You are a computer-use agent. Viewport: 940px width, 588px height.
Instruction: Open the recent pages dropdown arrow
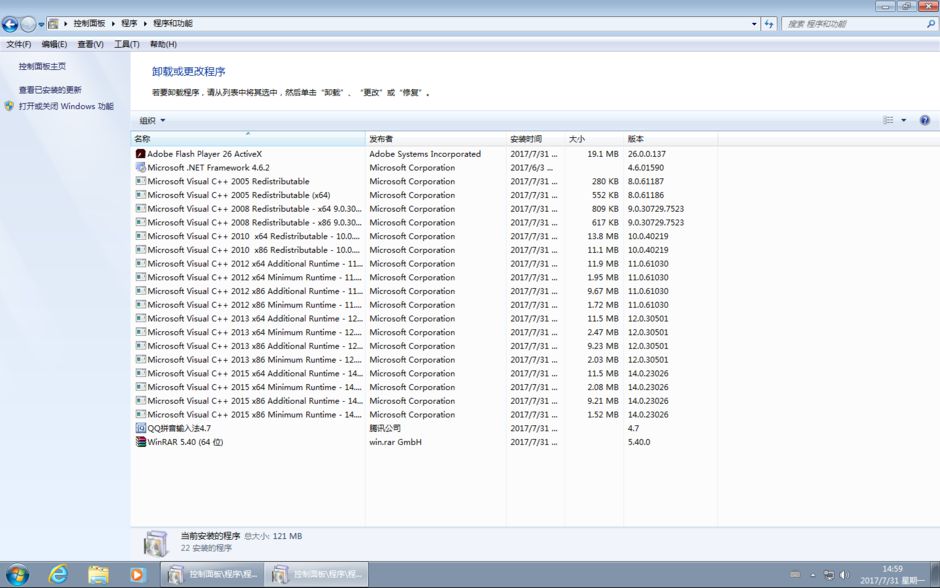[x=41, y=25]
